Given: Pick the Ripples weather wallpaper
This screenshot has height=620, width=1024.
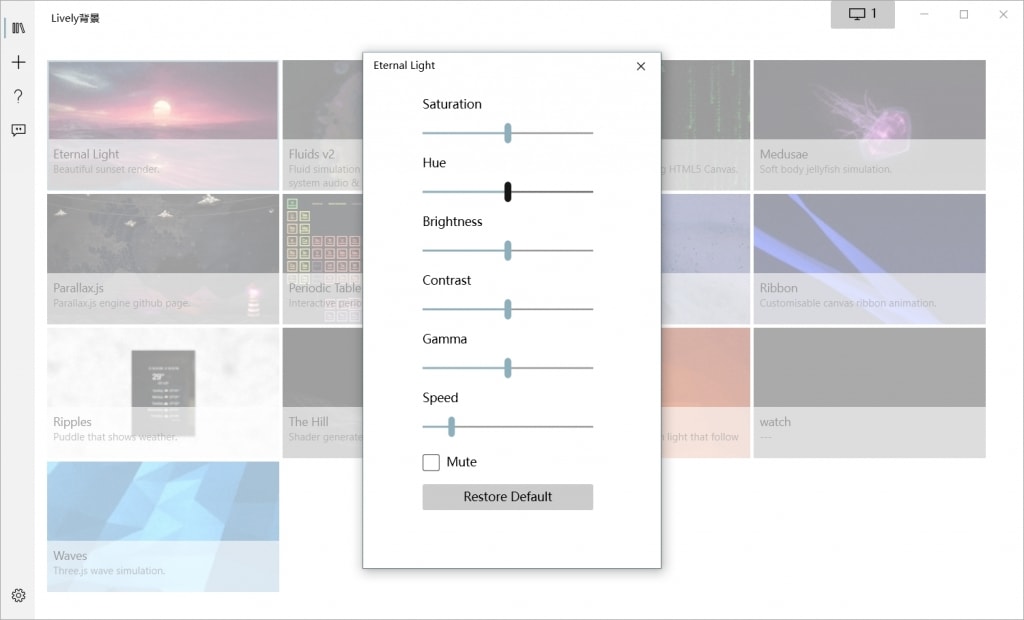Looking at the screenshot, I should tap(162, 392).
